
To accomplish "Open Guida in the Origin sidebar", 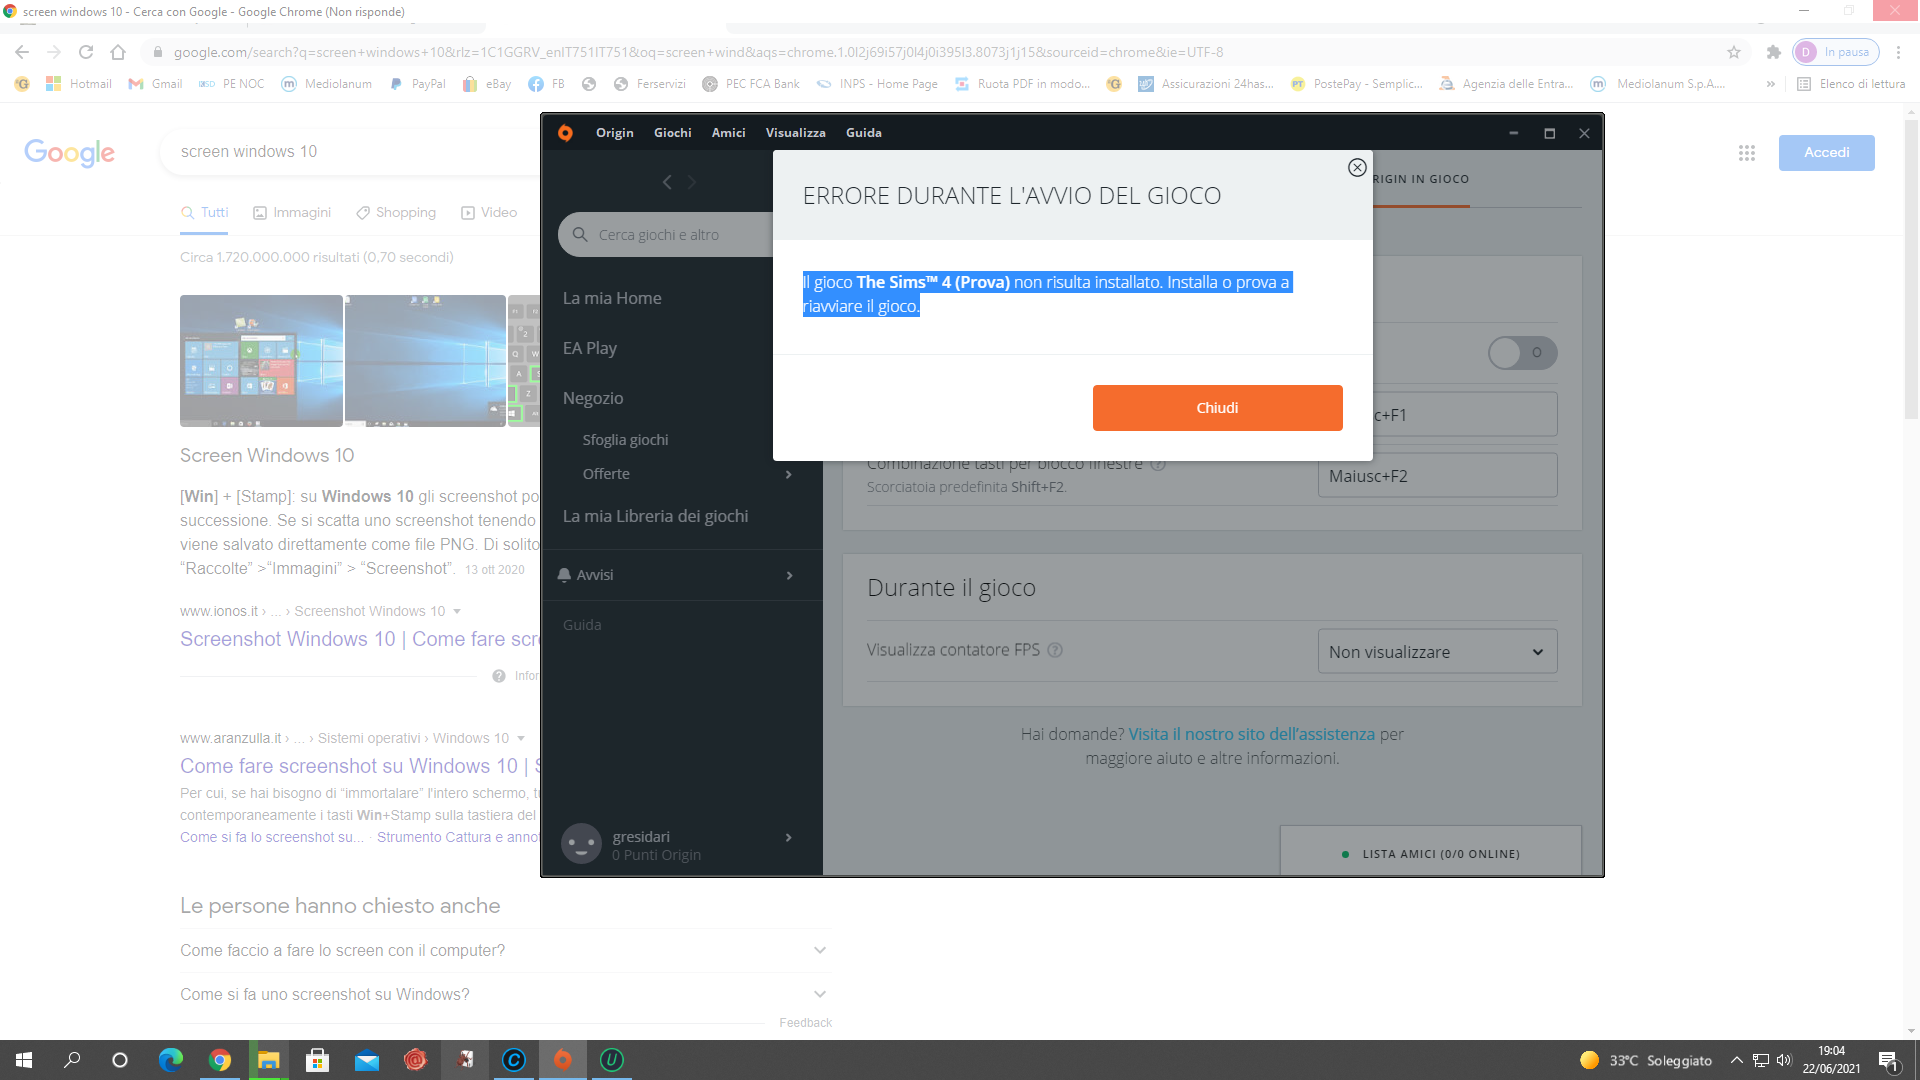I will pyautogui.click(x=582, y=625).
